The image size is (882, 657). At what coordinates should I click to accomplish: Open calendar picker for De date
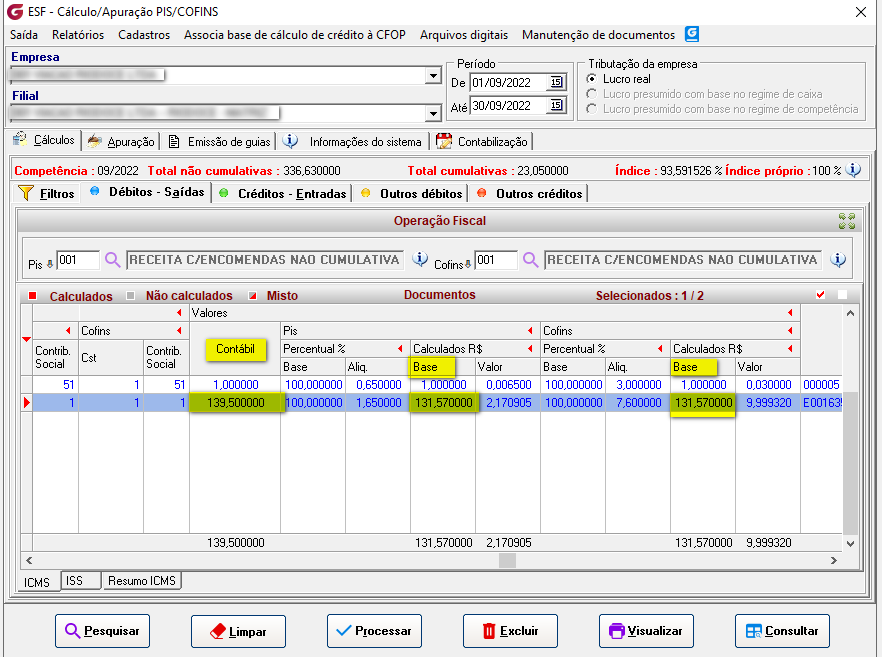pos(556,82)
